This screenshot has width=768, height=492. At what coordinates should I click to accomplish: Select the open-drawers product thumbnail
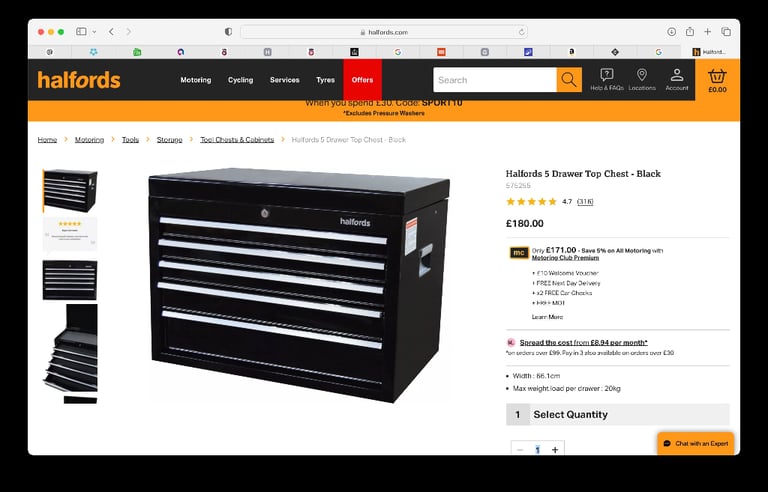tap(70, 348)
